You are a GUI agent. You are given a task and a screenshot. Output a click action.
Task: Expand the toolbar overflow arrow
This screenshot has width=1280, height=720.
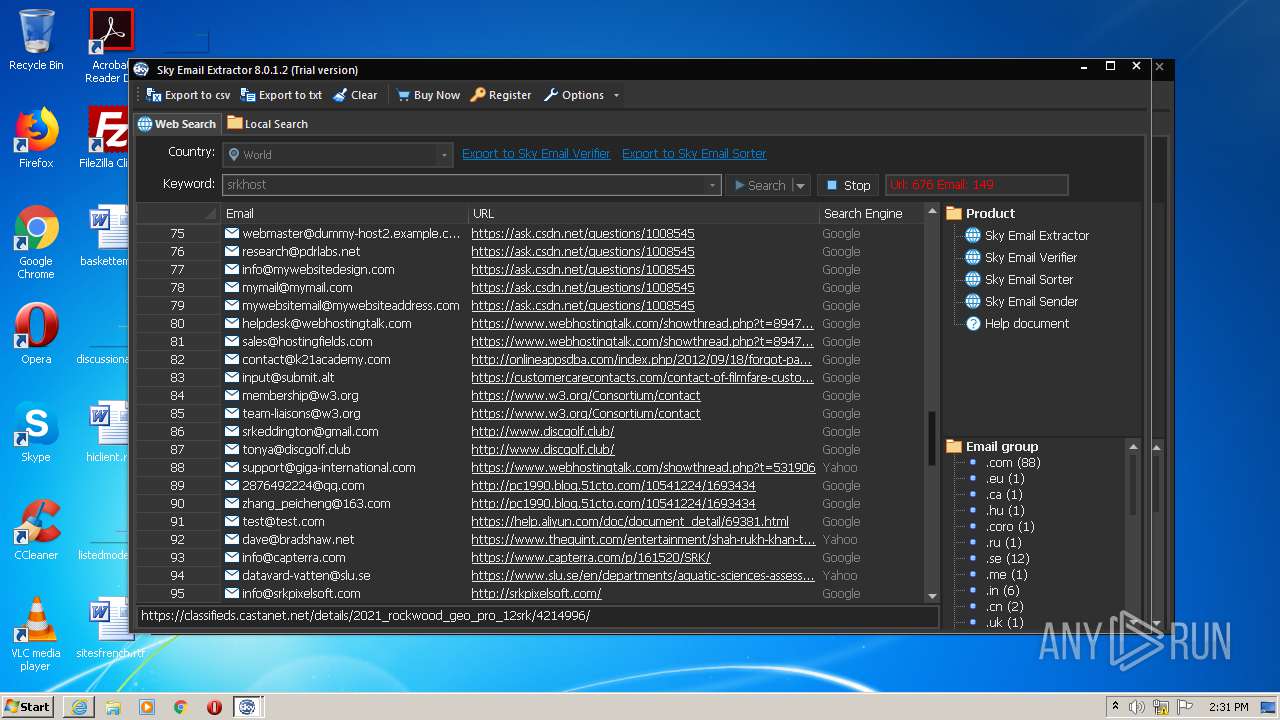(x=616, y=95)
